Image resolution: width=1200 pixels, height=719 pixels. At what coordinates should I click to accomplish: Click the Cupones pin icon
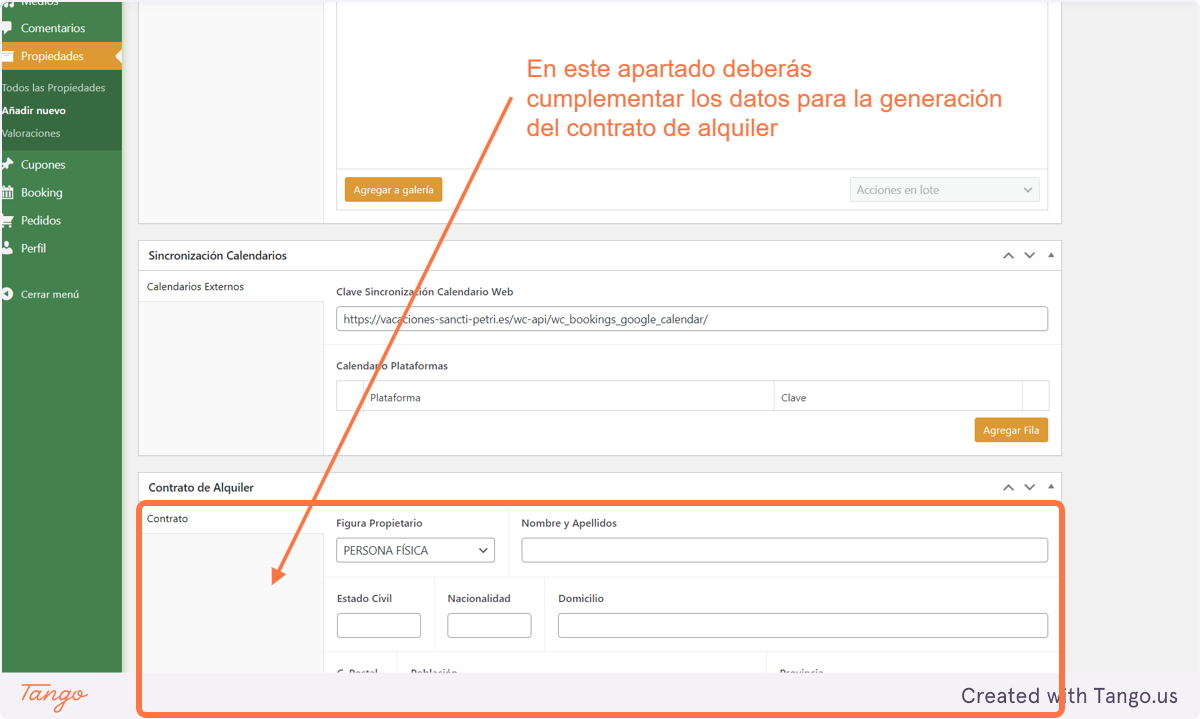(7, 164)
